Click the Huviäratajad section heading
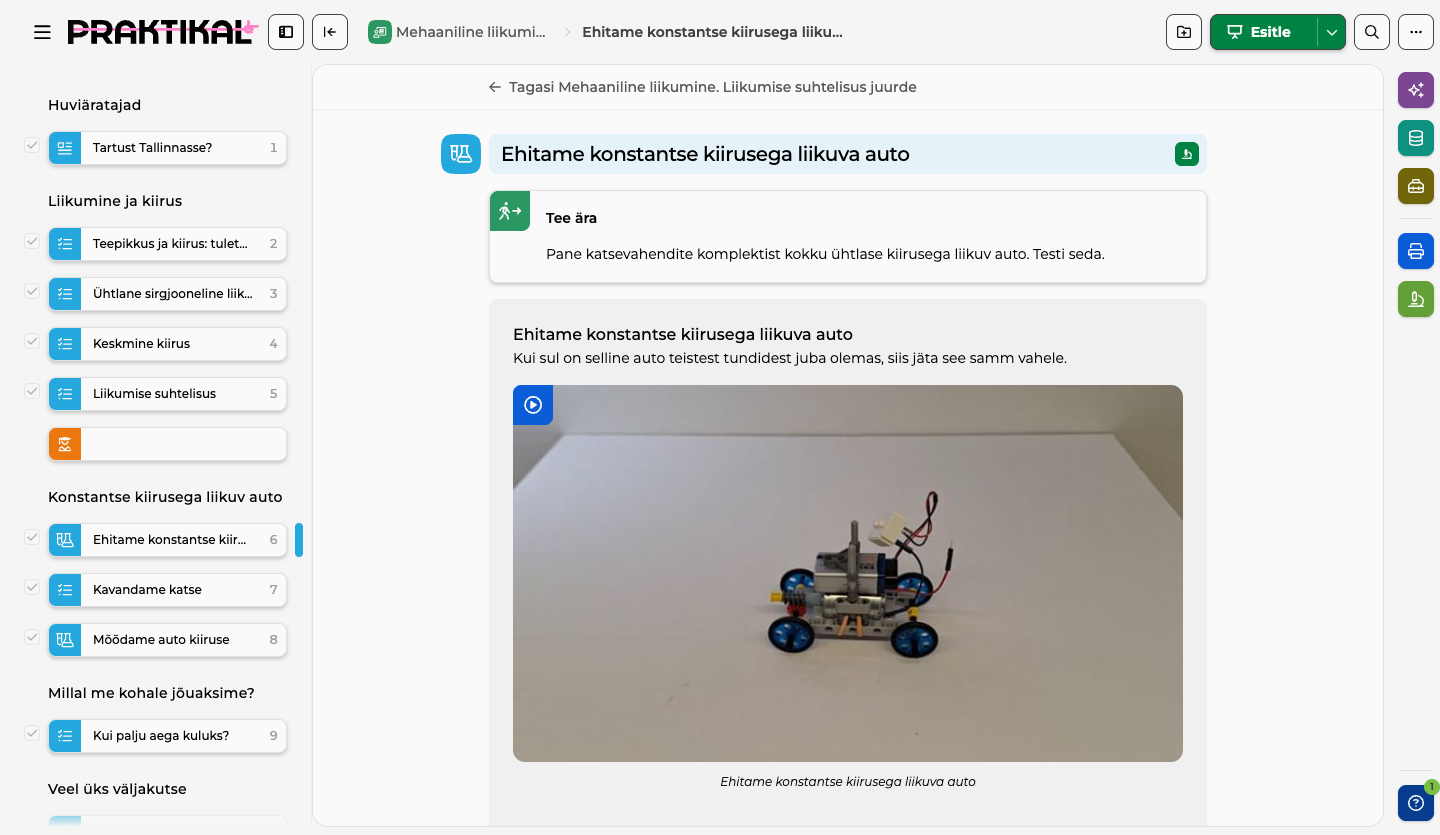Image resolution: width=1440 pixels, height=835 pixels. click(94, 105)
